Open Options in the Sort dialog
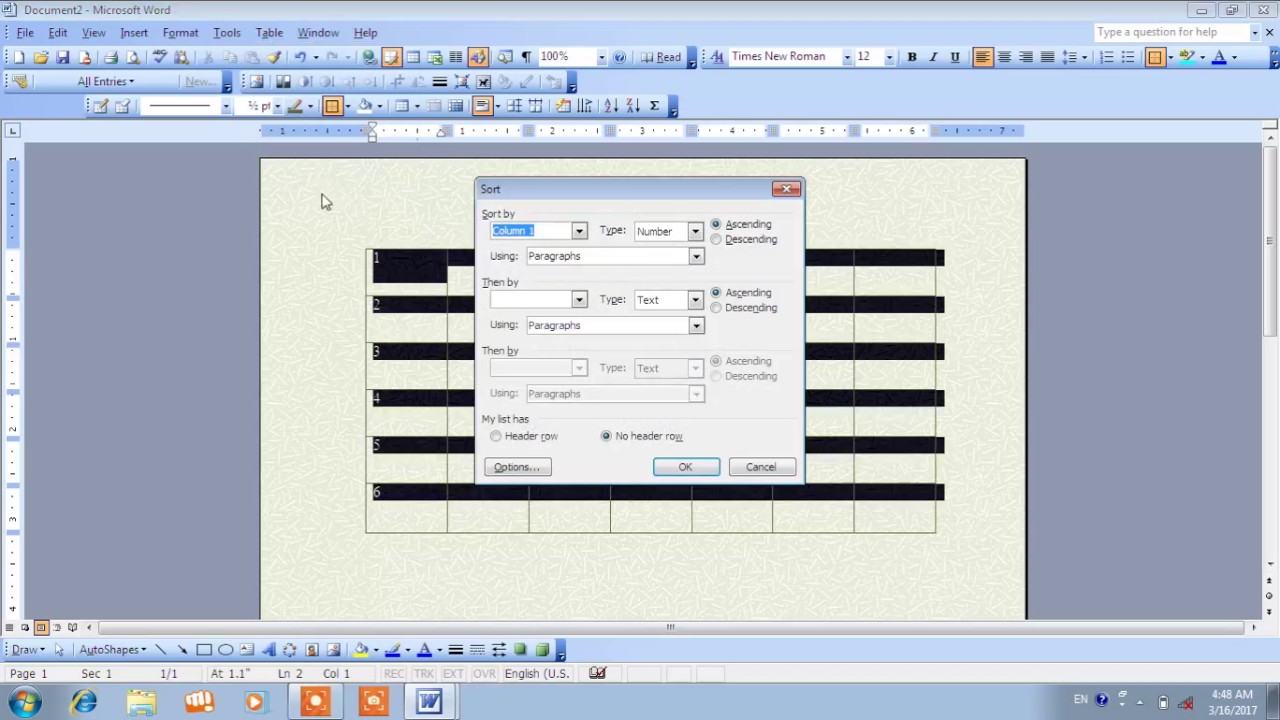This screenshot has width=1280, height=720. 517,467
